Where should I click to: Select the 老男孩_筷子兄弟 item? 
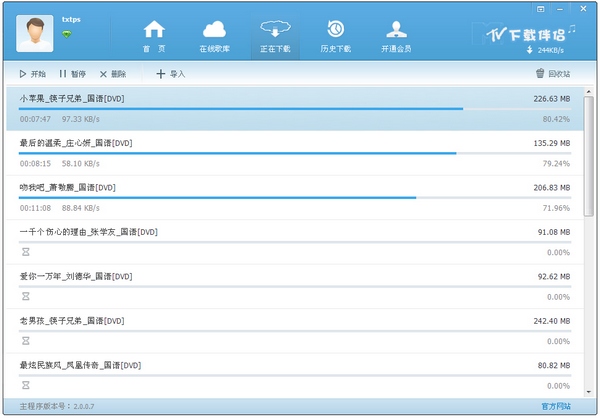click(295, 331)
